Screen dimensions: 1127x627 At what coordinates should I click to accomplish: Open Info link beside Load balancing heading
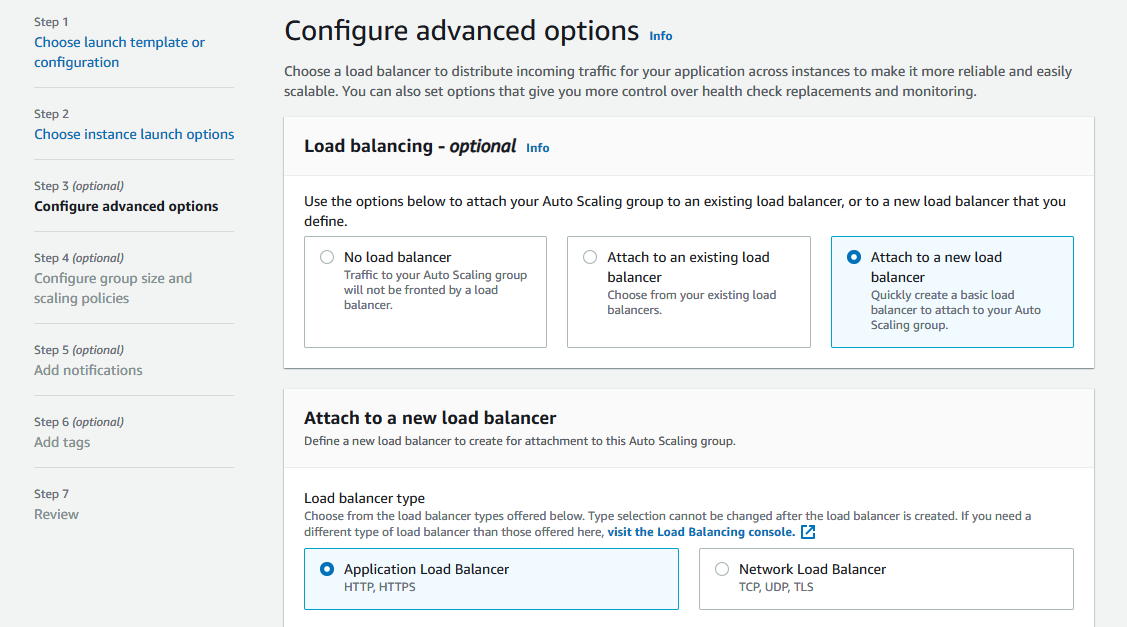(x=537, y=148)
